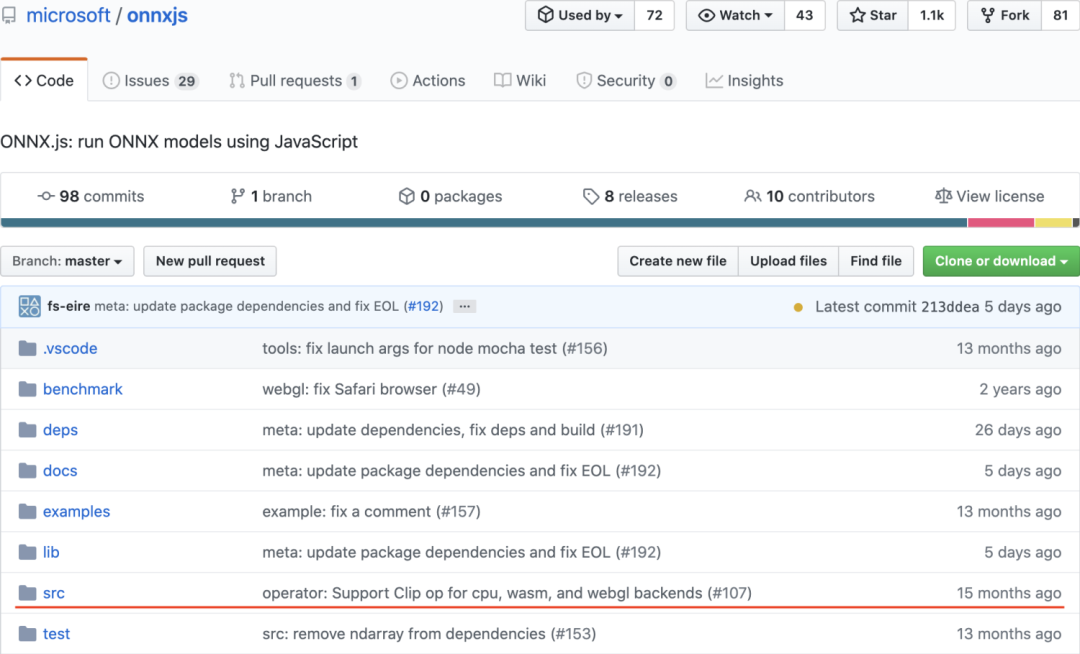Viewport: 1080px width, 654px height.
Task: Click Create new file button
Action: [678, 261]
